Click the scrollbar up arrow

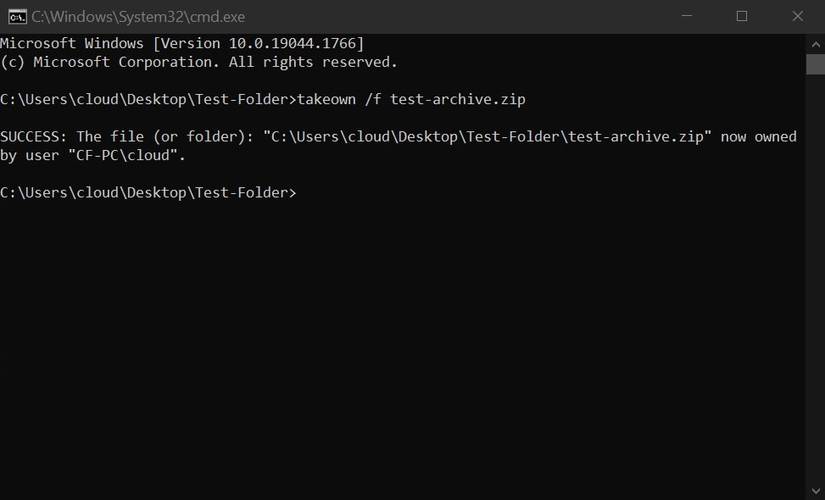[815, 43]
